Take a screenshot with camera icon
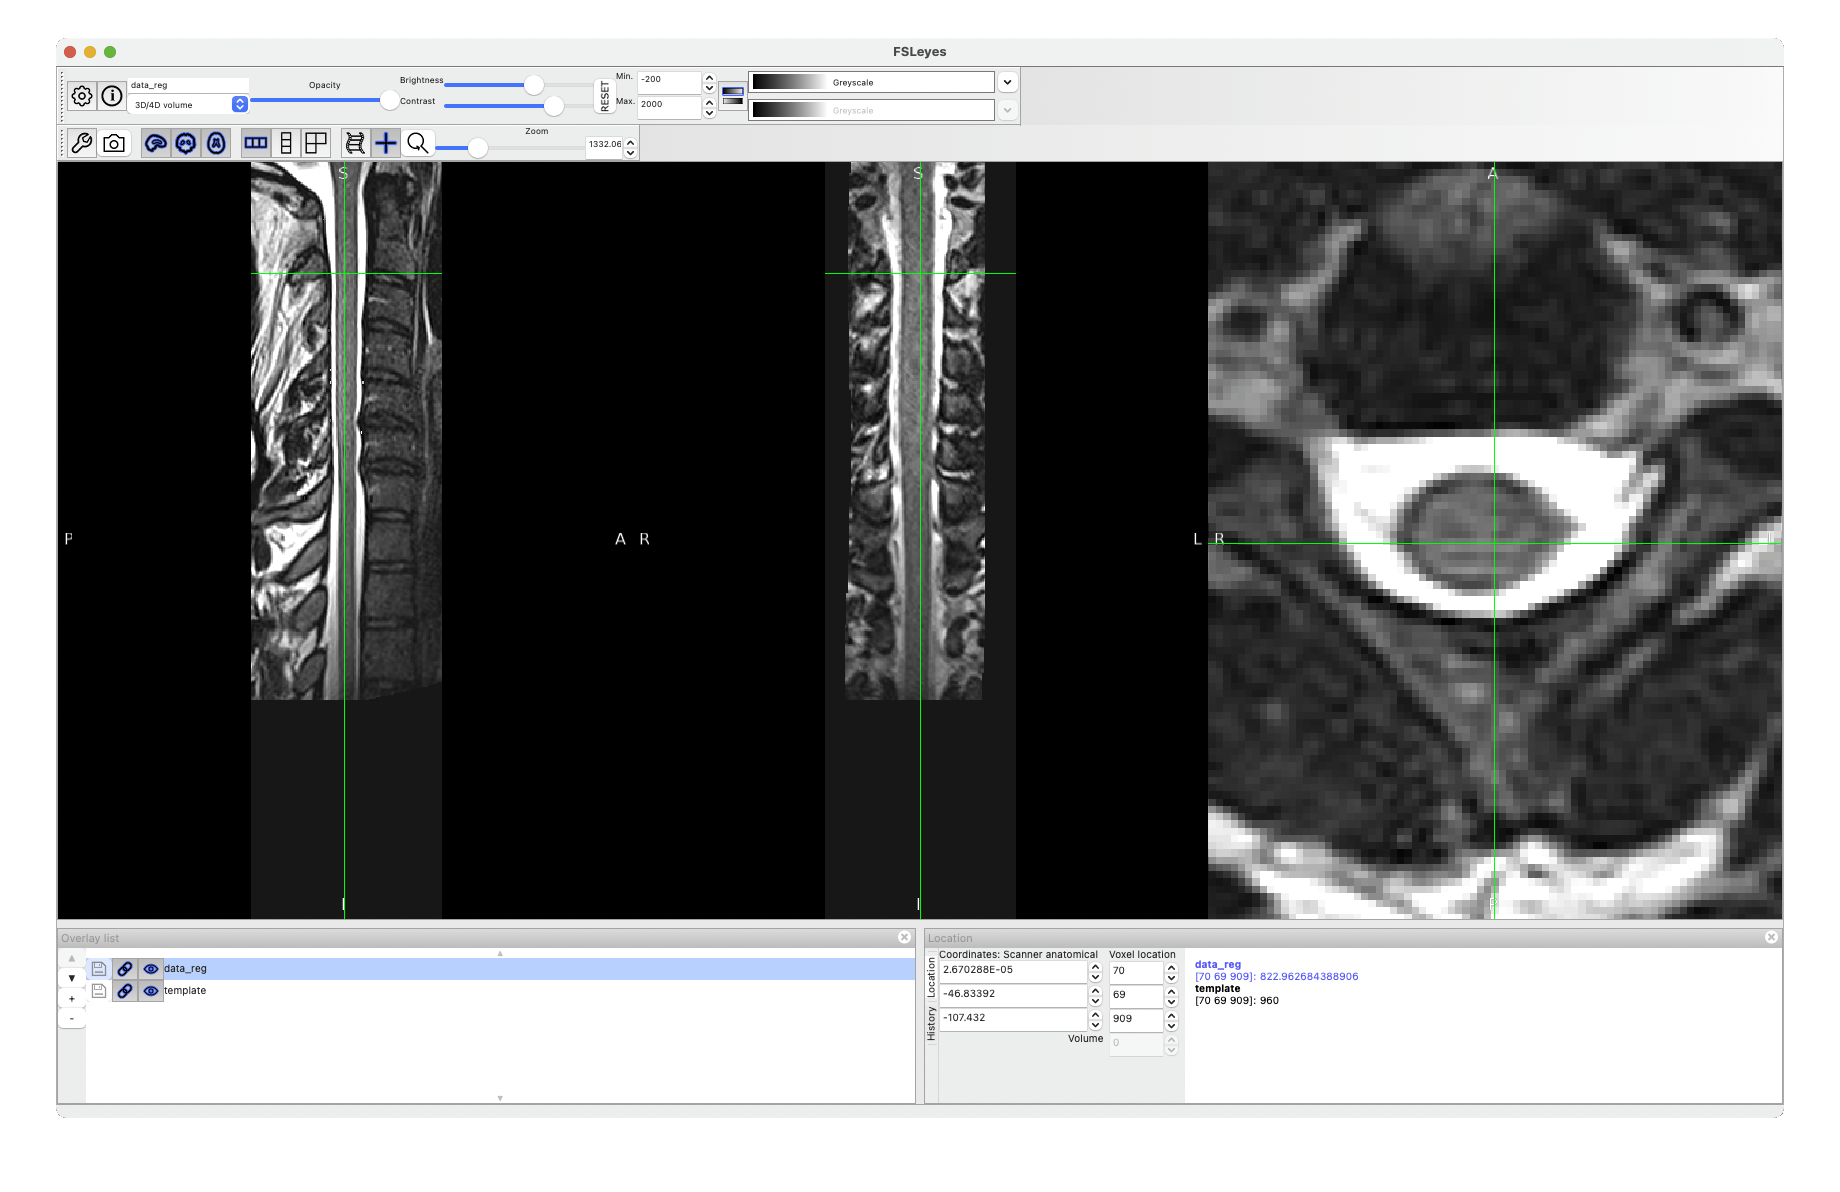The width and height of the screenshot is (1840, 1192). [x=114, y=143]
